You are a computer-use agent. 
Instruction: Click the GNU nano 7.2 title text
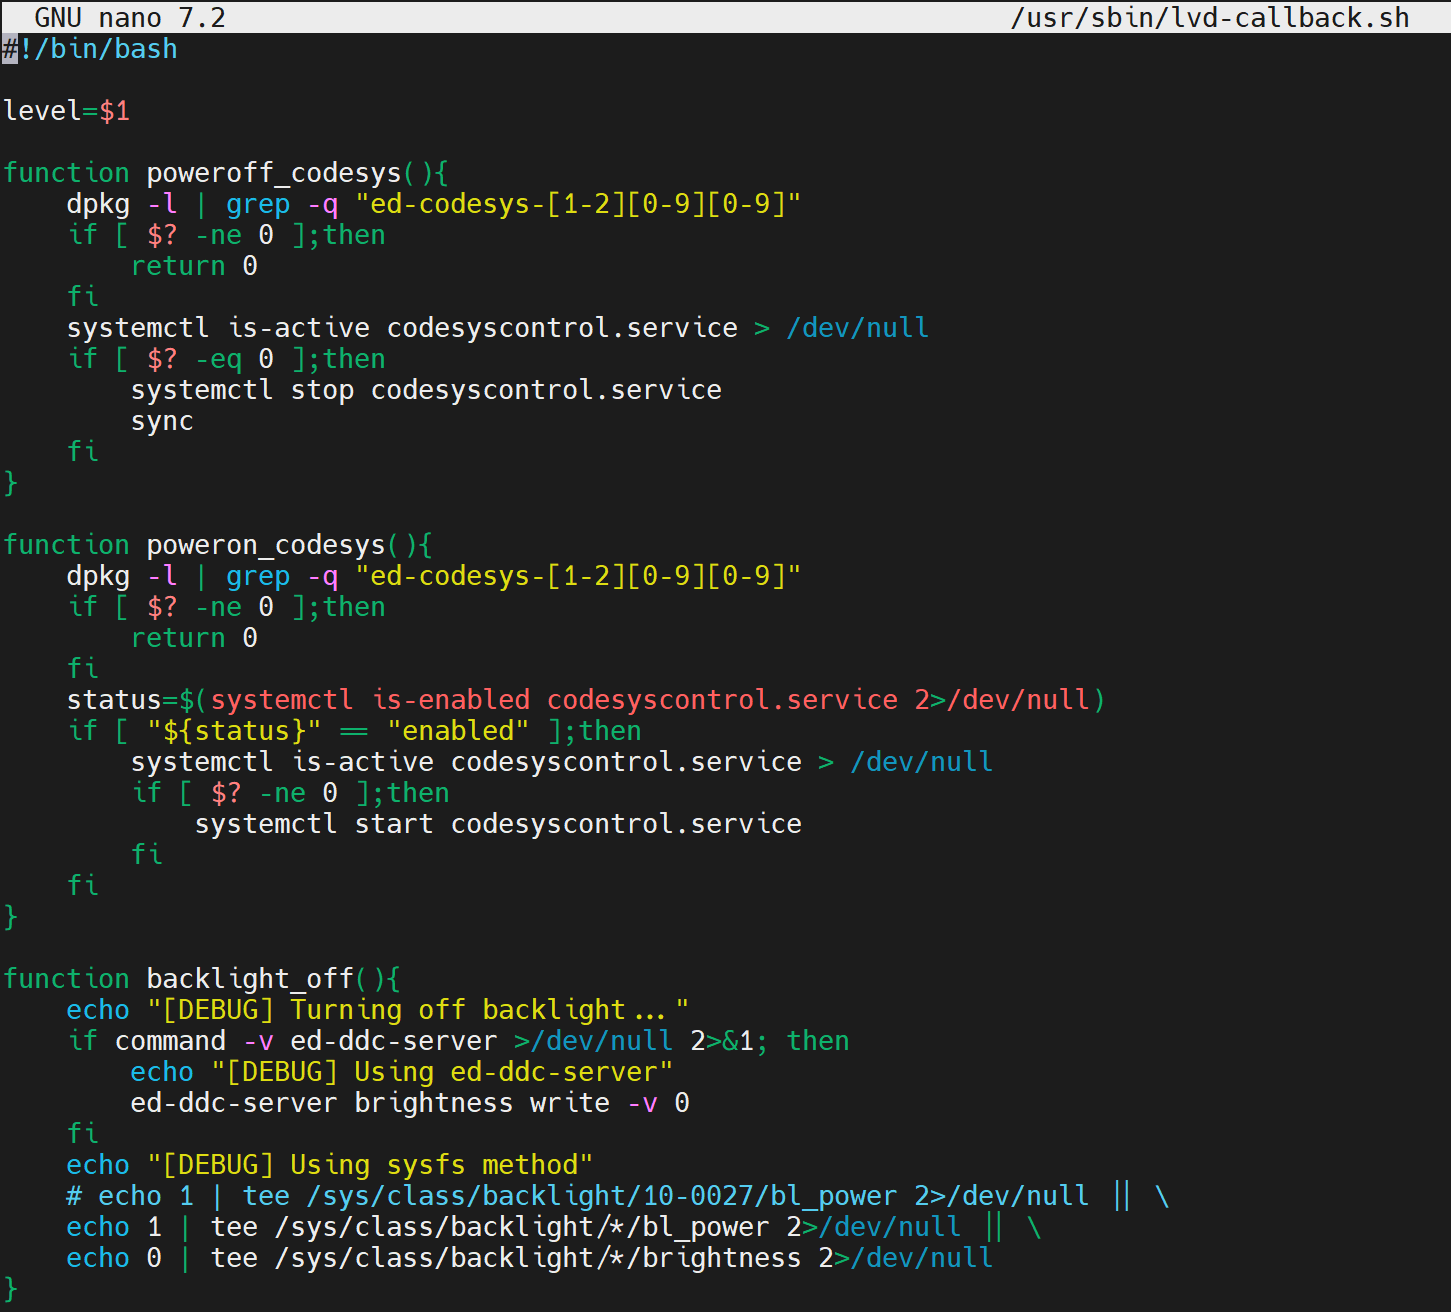[130, 18]
